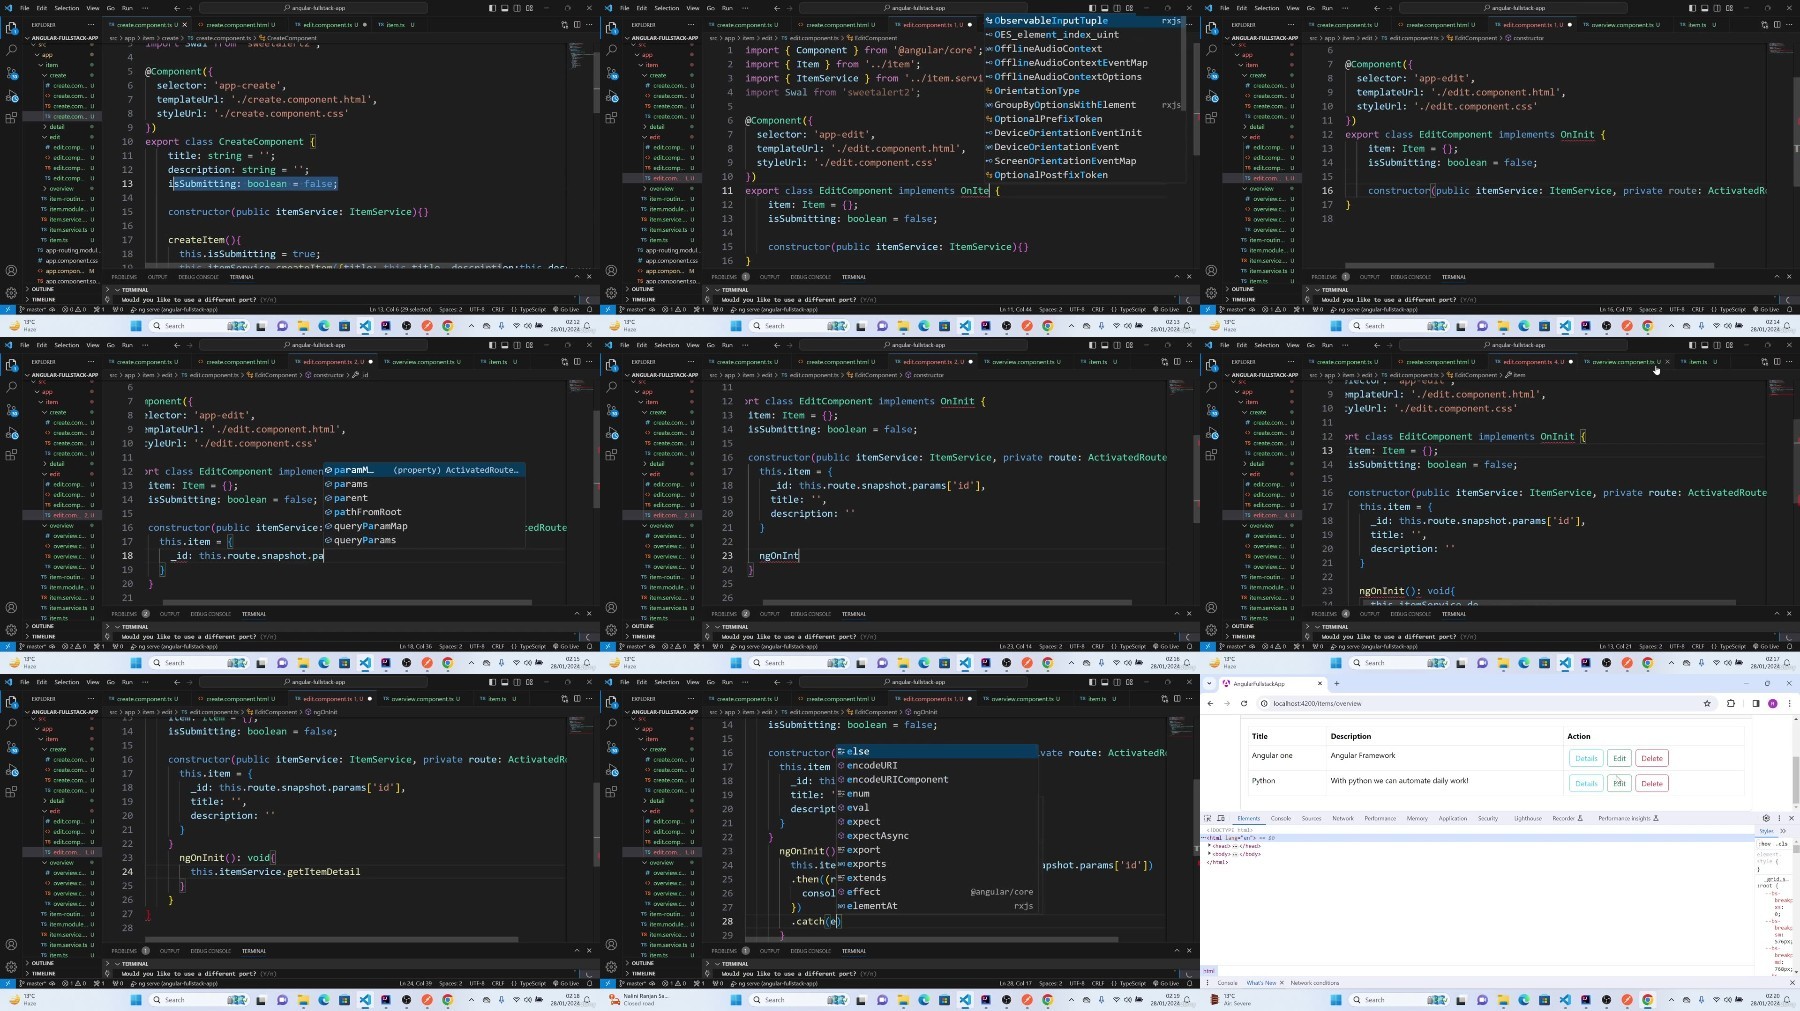Expand OUTLINE section in CreateComponent window sidebar

[x=40, y=289]
